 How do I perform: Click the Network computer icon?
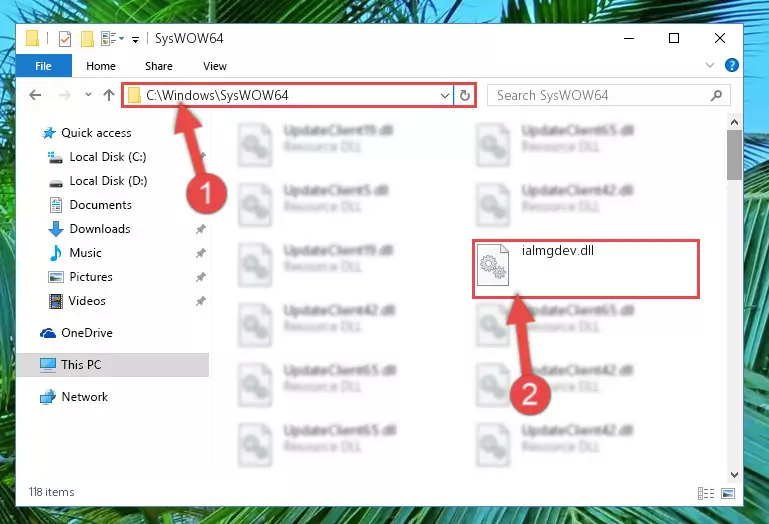48,397
